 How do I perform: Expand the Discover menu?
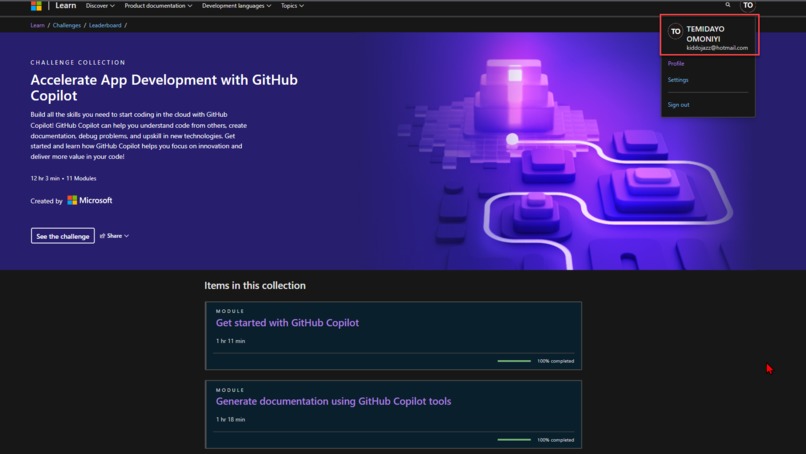(x=100, y=6)
